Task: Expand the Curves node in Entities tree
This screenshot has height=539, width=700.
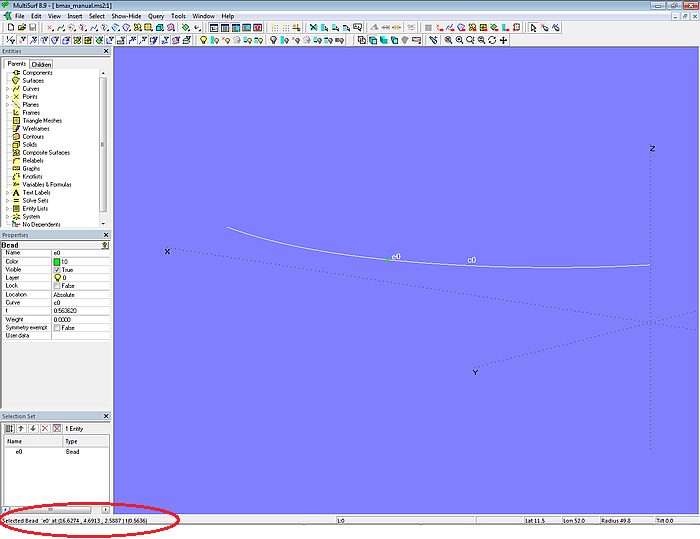Action: click(x=7, y=89)
